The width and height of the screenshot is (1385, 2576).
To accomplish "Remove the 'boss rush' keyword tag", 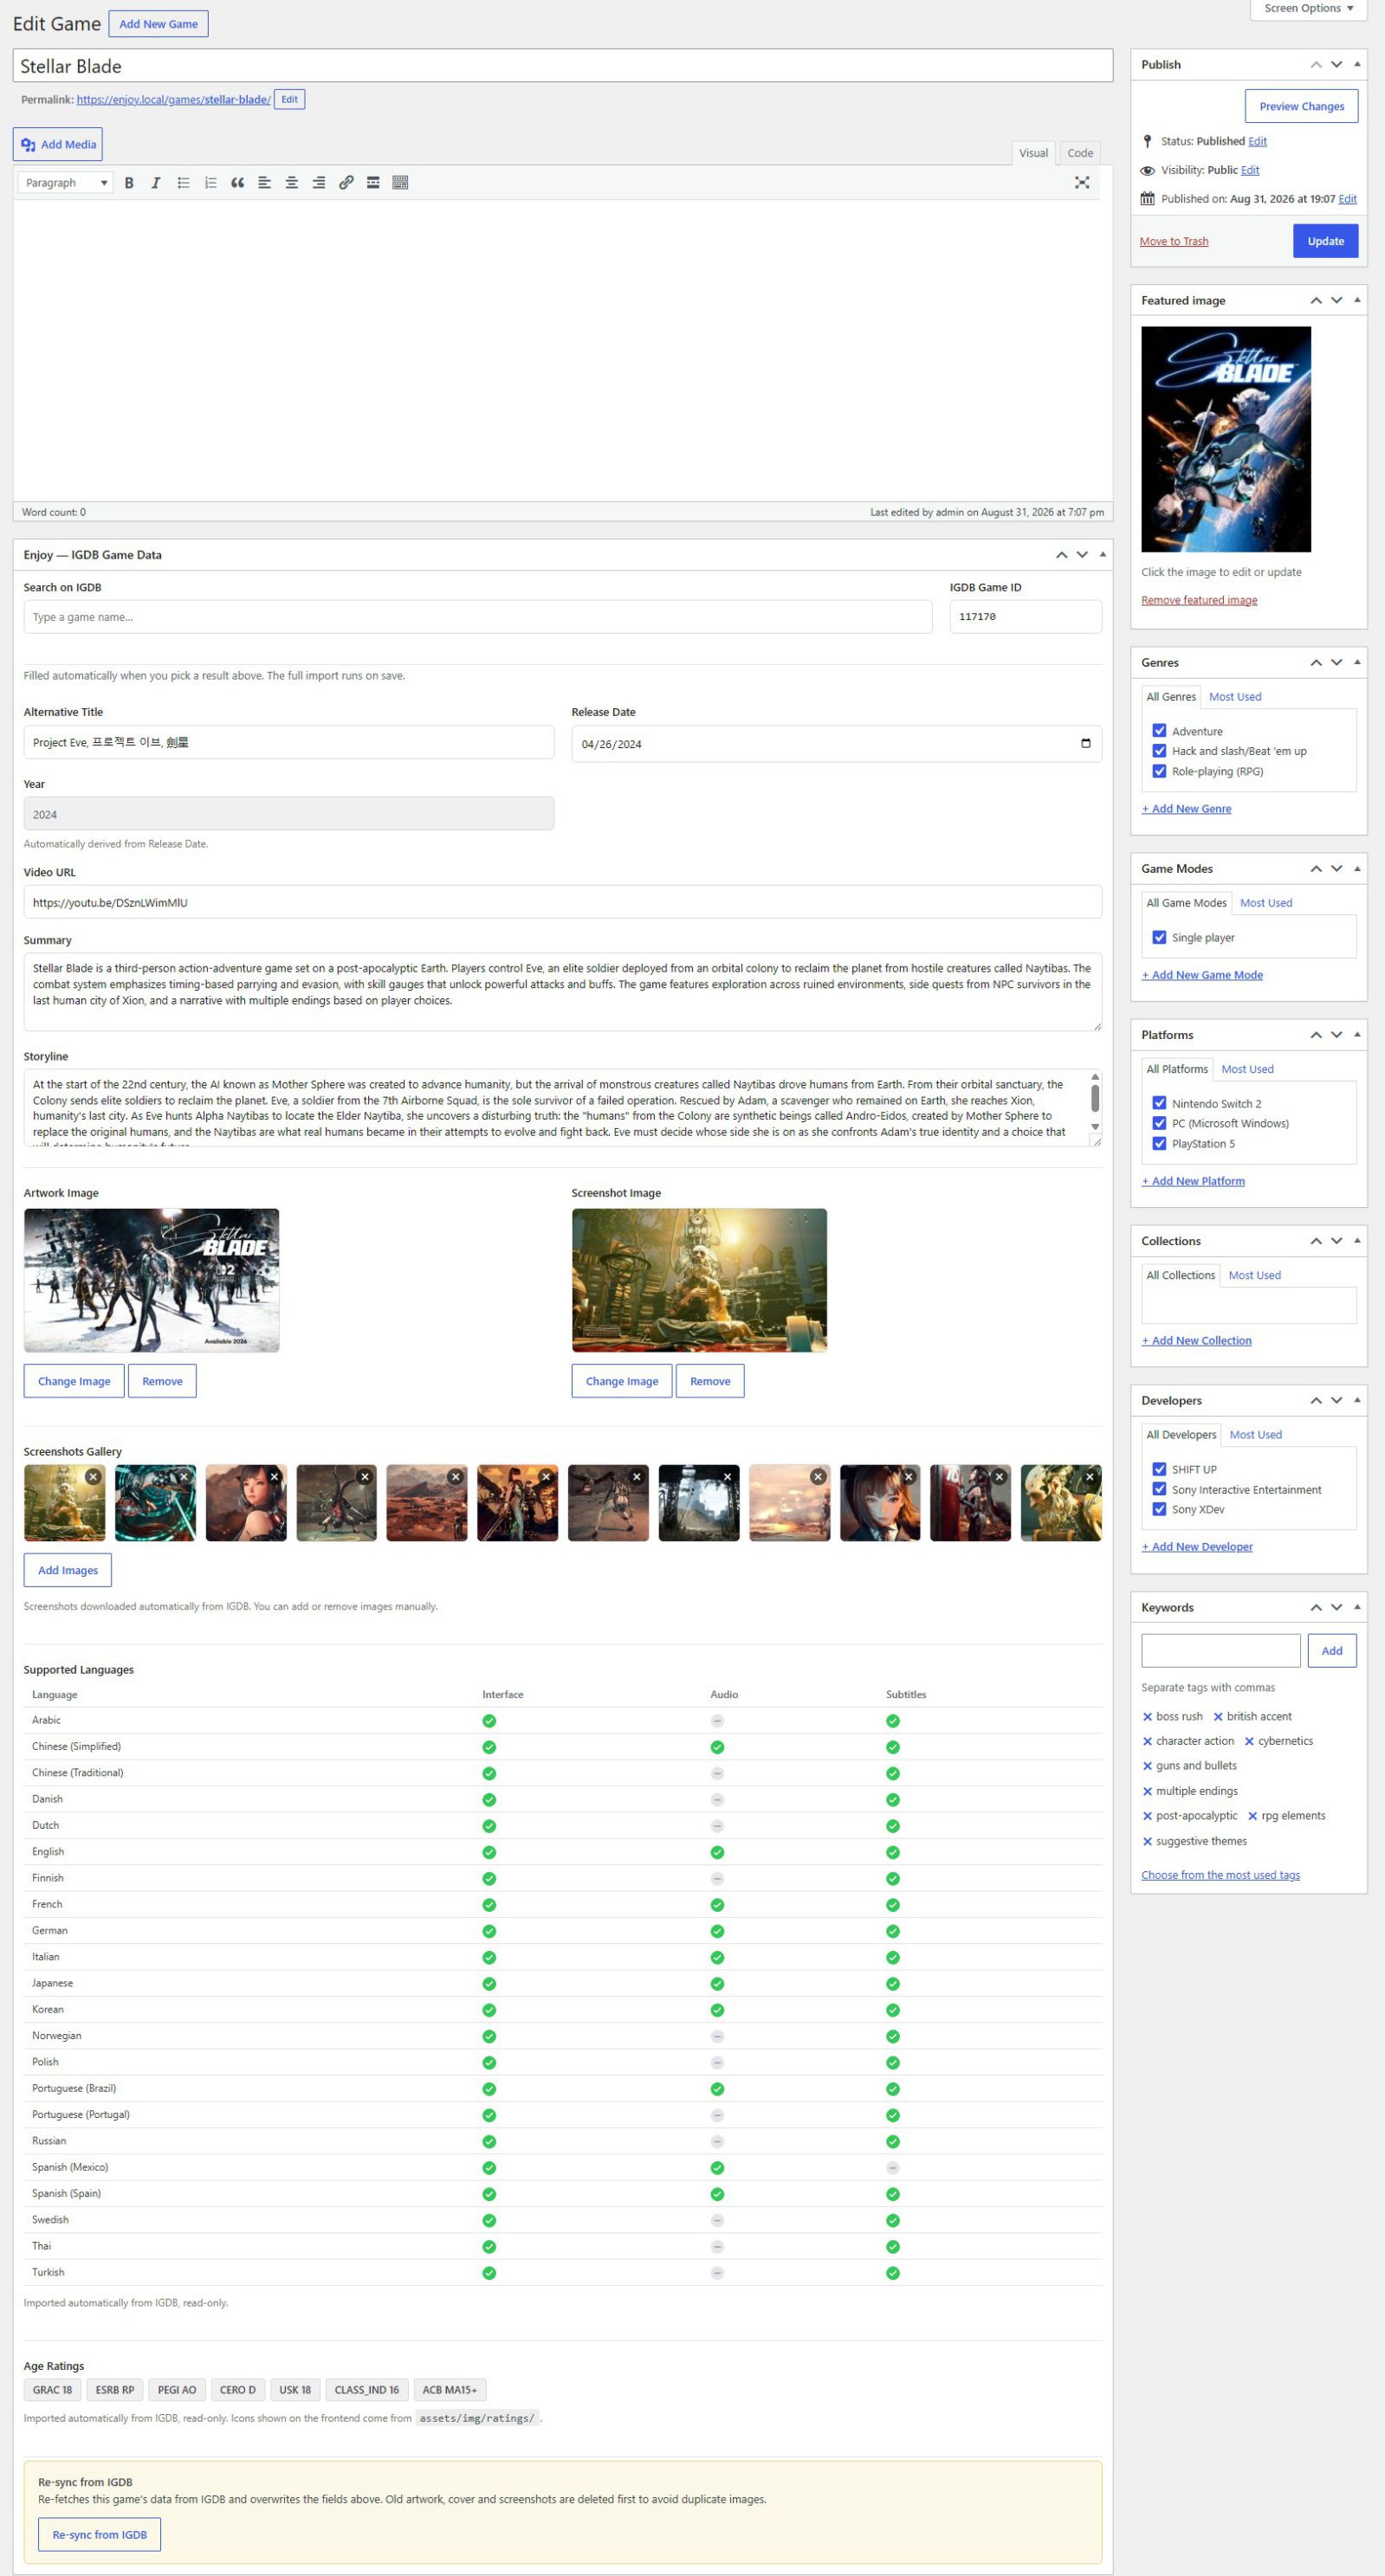I will [1147, 1717].
